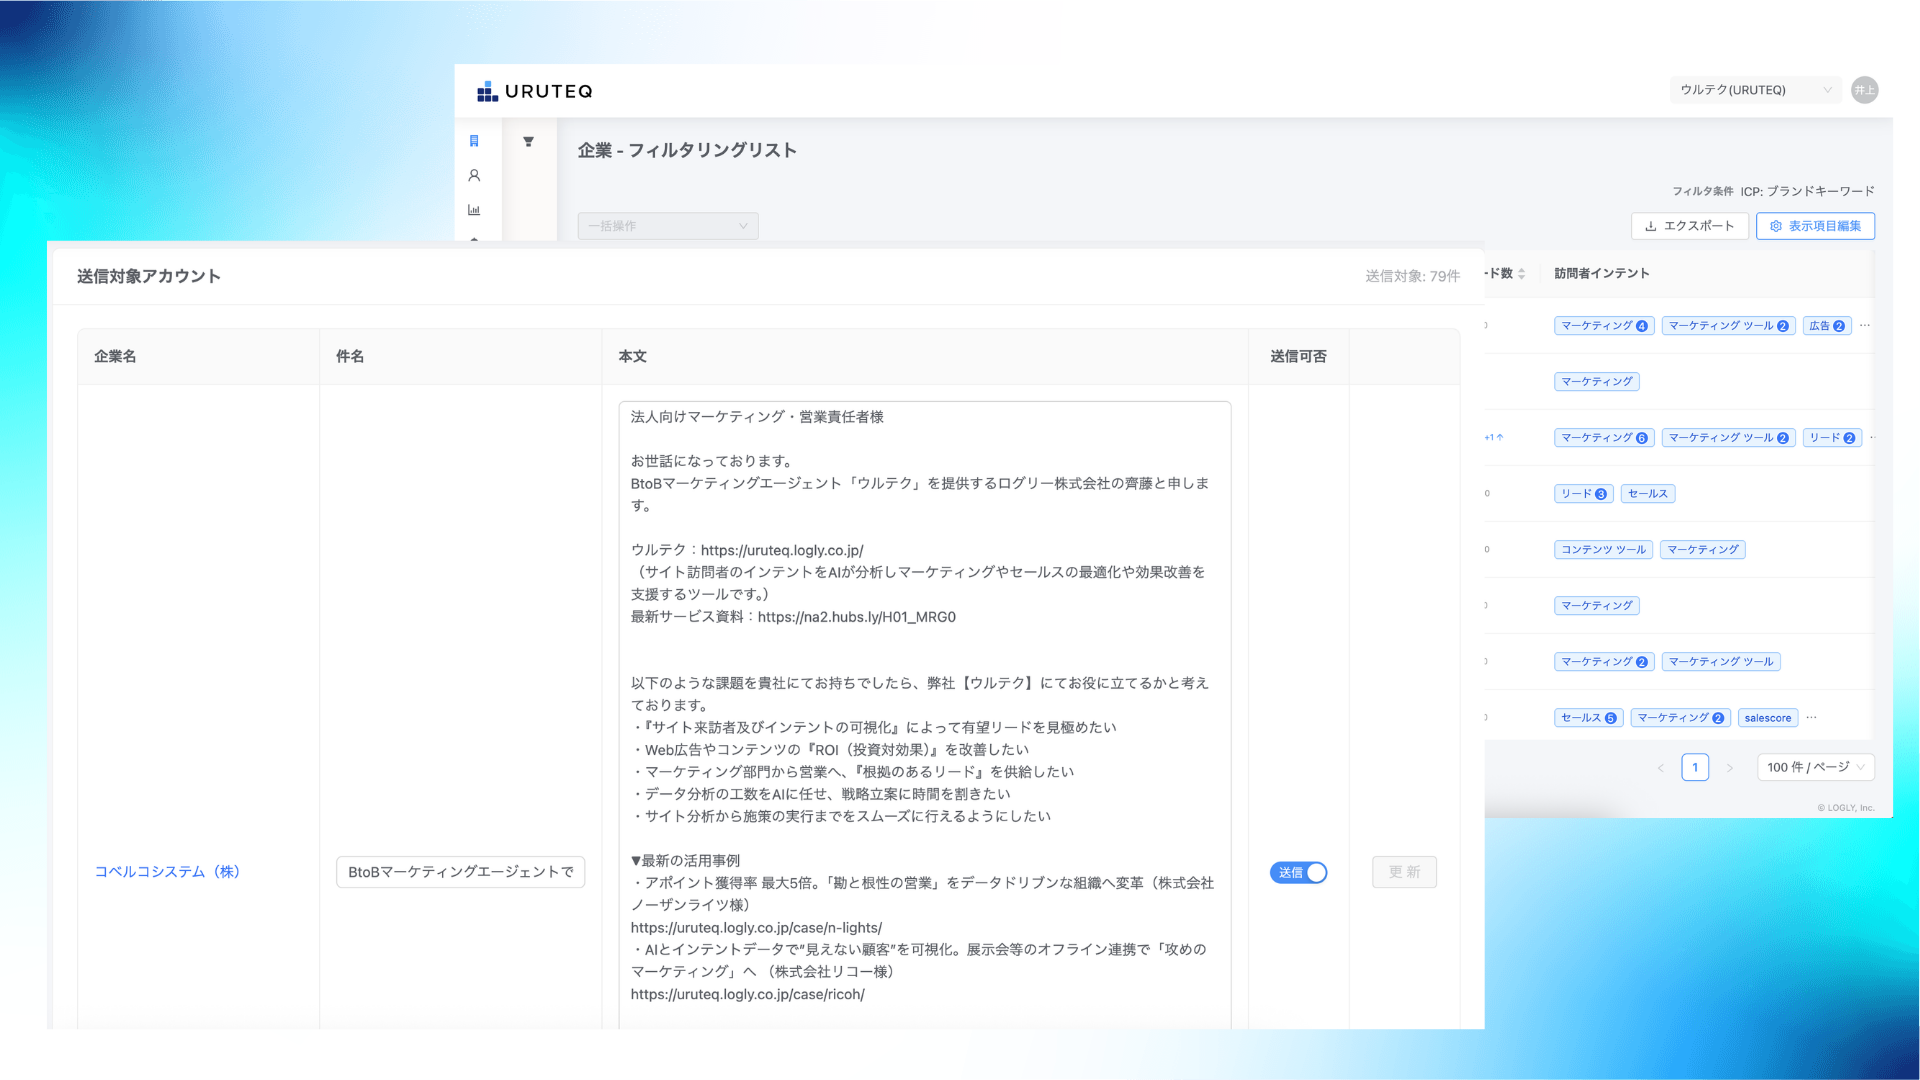Open the 井上 user avatar in the top right

point(1864,90)
